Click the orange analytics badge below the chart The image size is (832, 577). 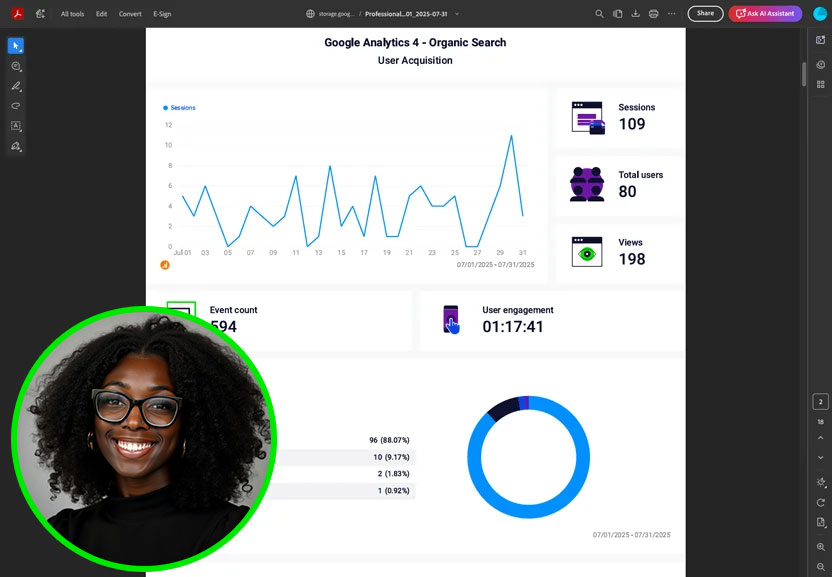165,265
